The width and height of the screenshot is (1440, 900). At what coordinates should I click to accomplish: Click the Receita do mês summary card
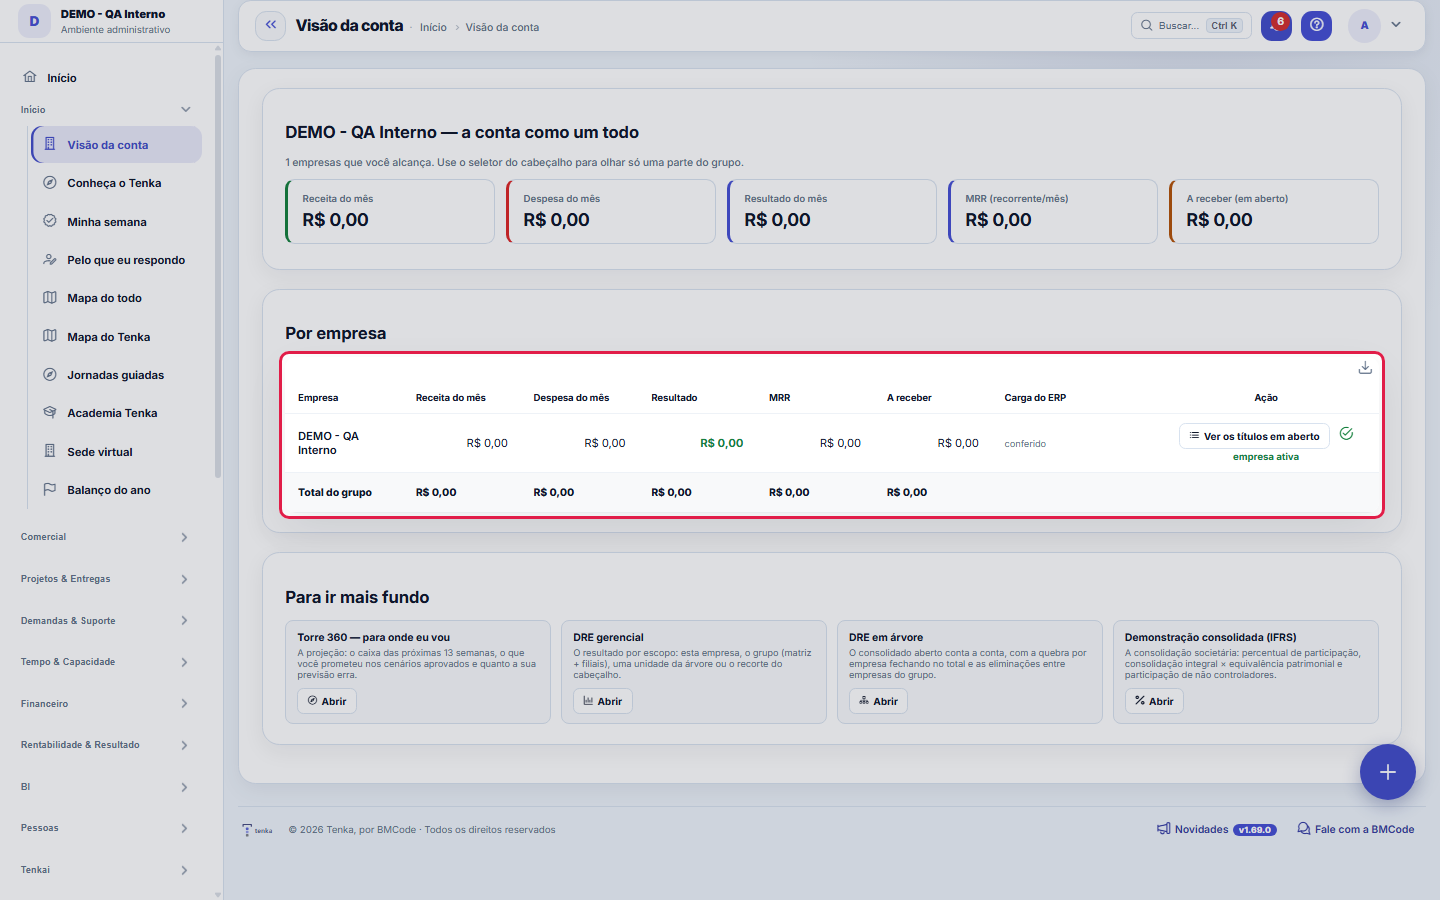(390, 211)
